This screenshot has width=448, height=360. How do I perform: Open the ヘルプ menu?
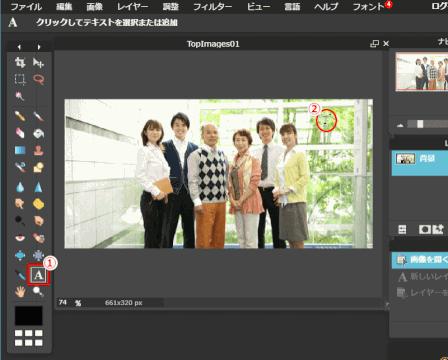click(326, 7)
